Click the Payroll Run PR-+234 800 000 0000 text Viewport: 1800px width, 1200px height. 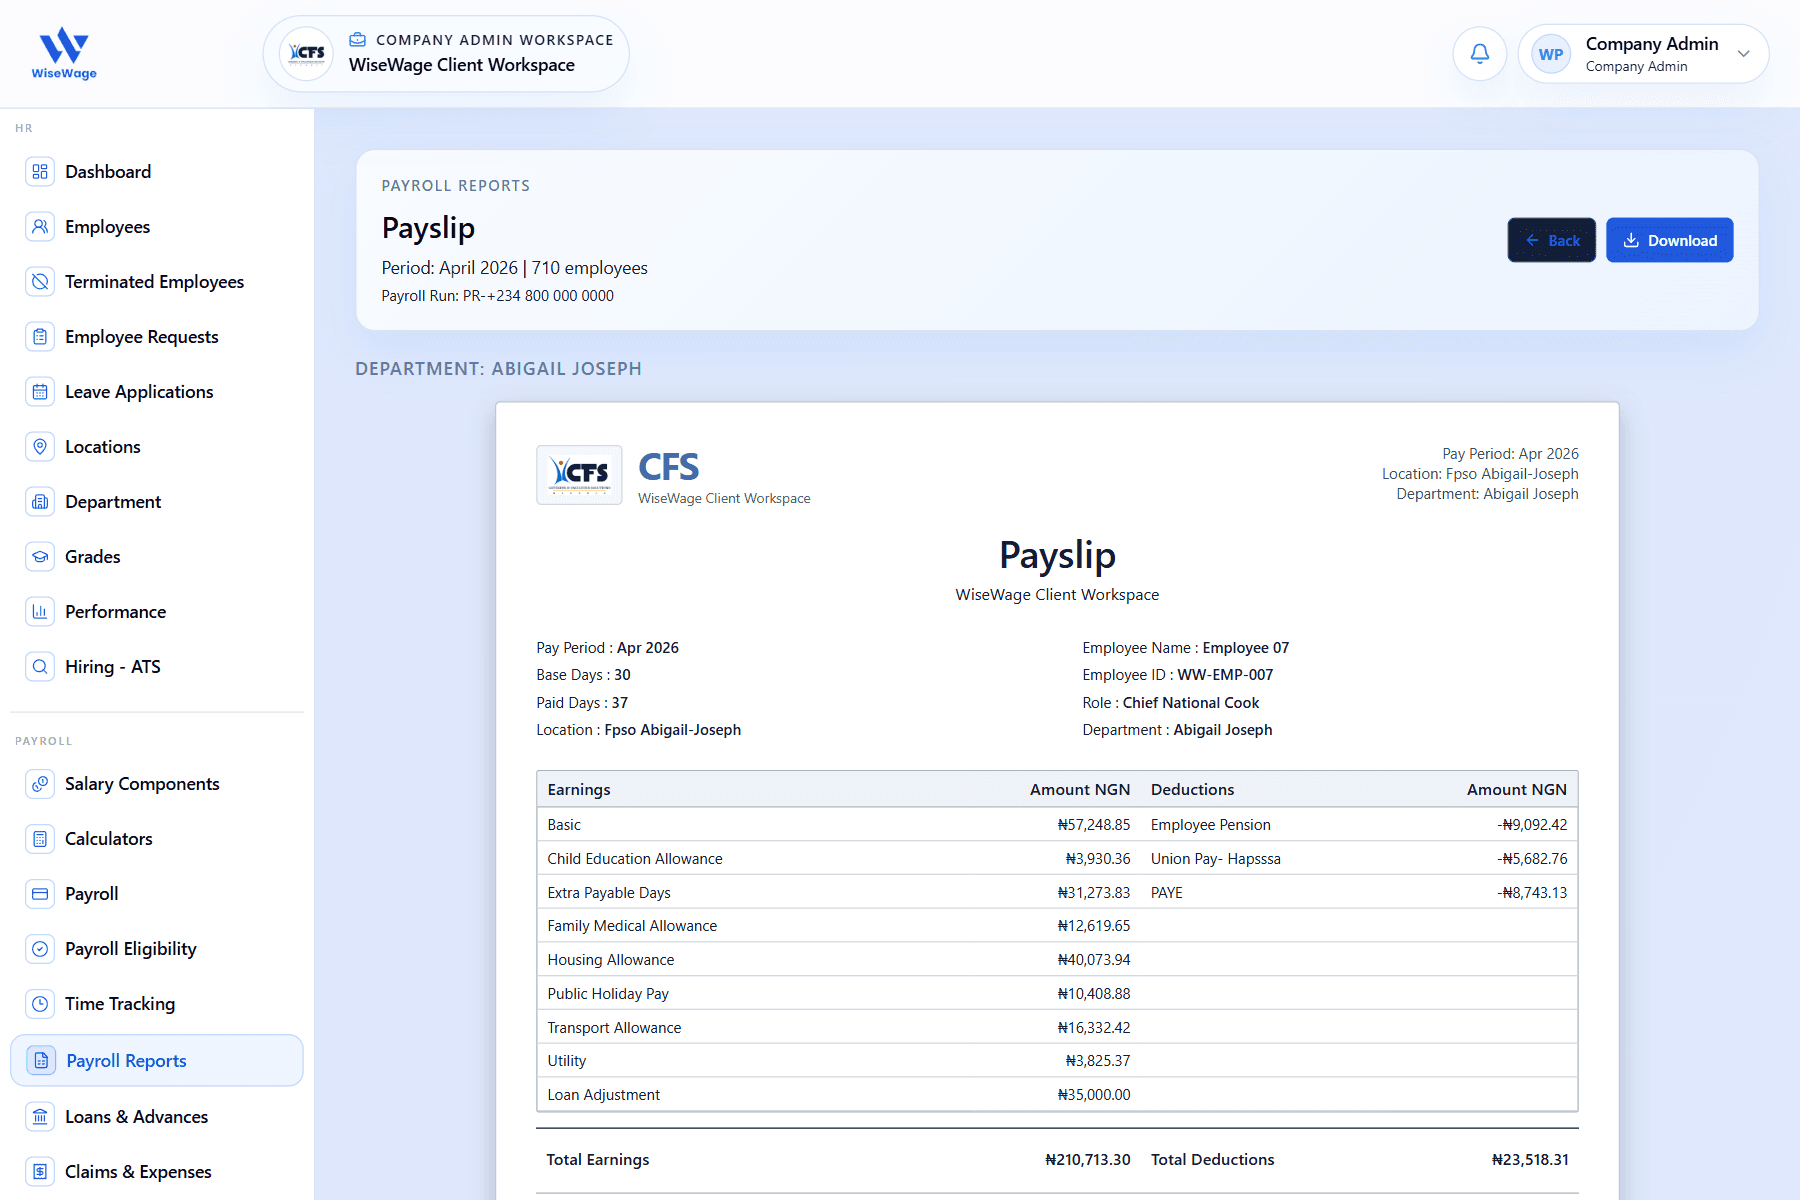[x=497, y=296]
